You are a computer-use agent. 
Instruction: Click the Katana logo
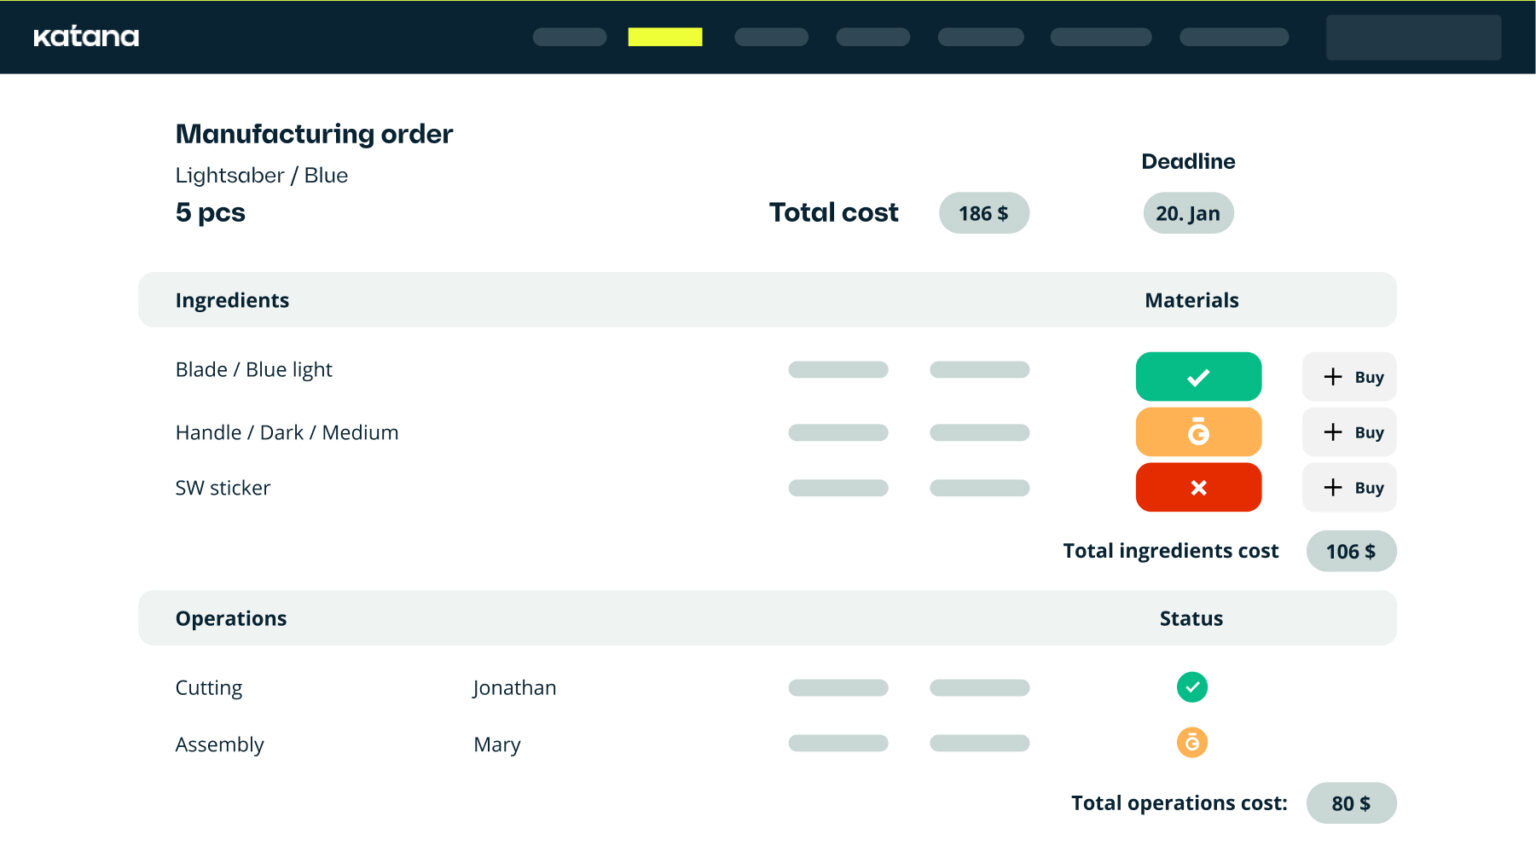pos(86,37)
